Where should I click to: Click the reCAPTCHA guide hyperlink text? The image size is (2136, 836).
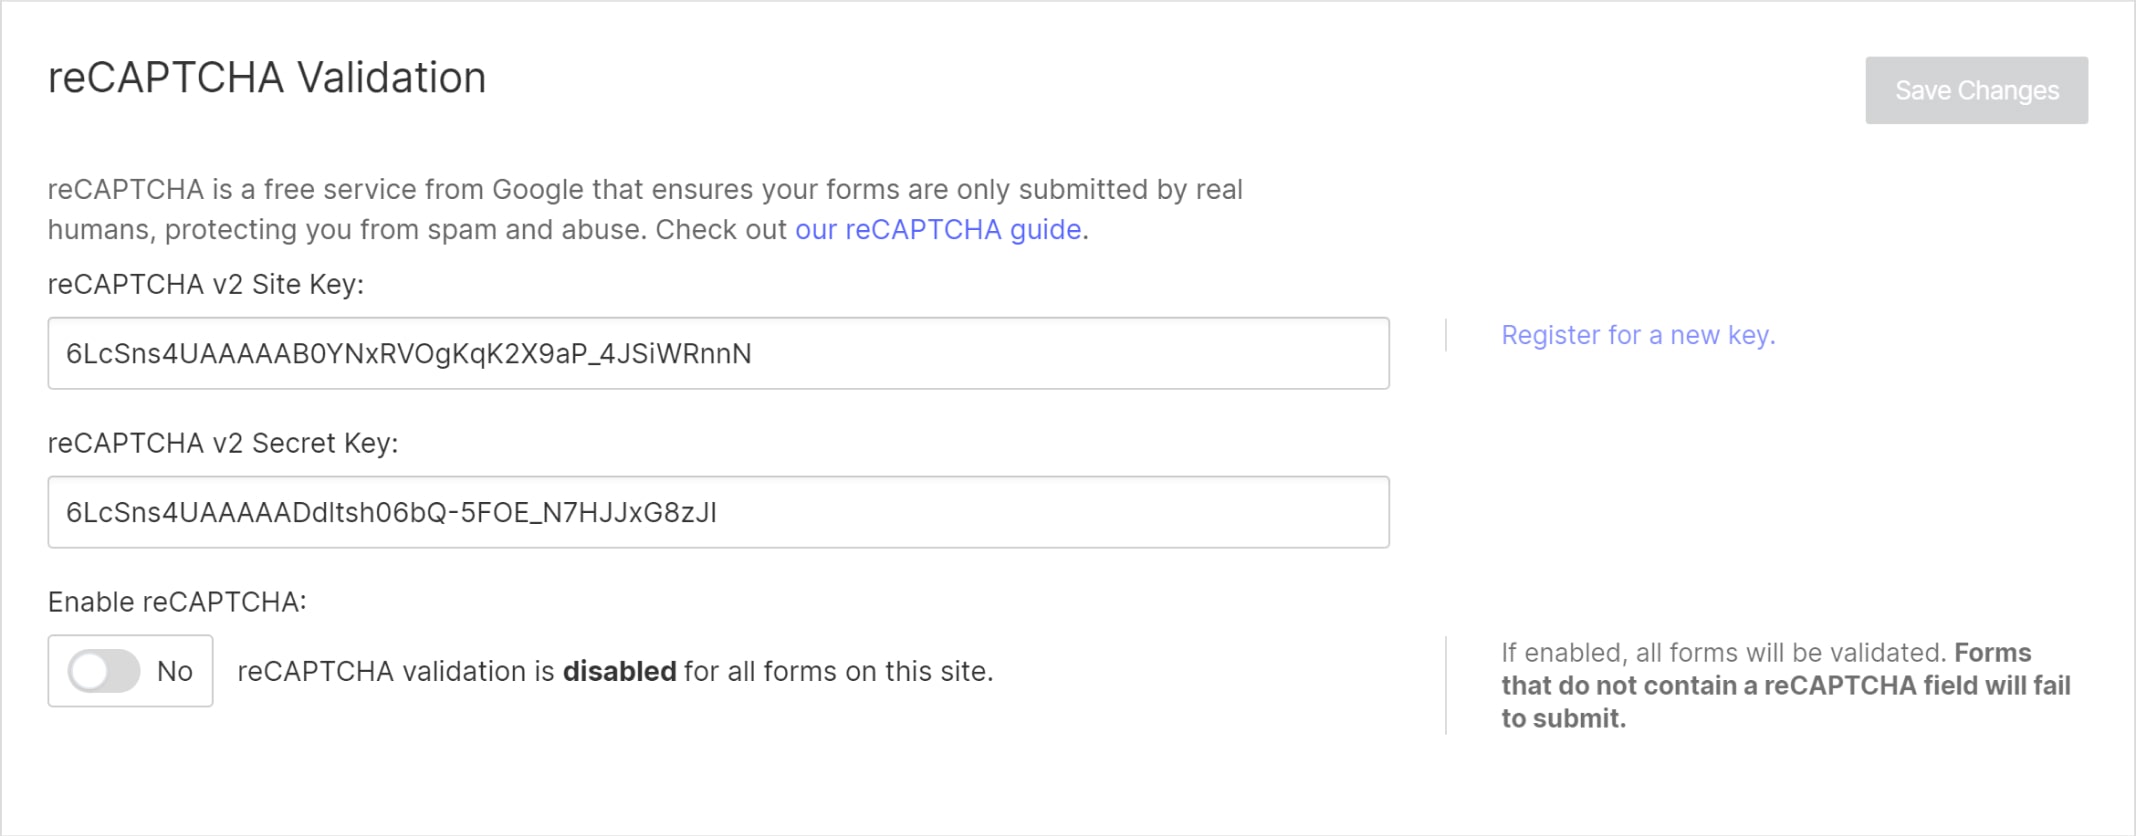938,229
